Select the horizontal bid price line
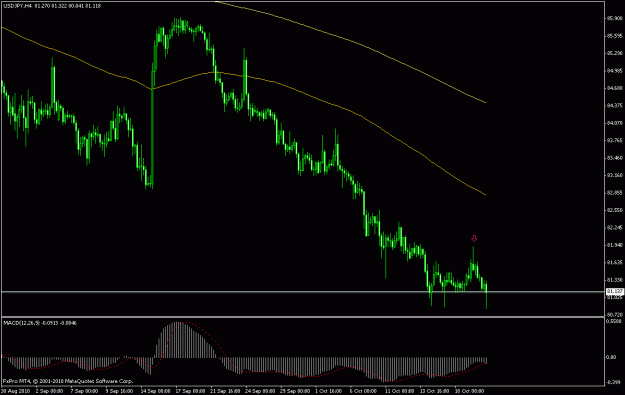Viewport: 625px width, 395px height. click(x=303, y=292)
